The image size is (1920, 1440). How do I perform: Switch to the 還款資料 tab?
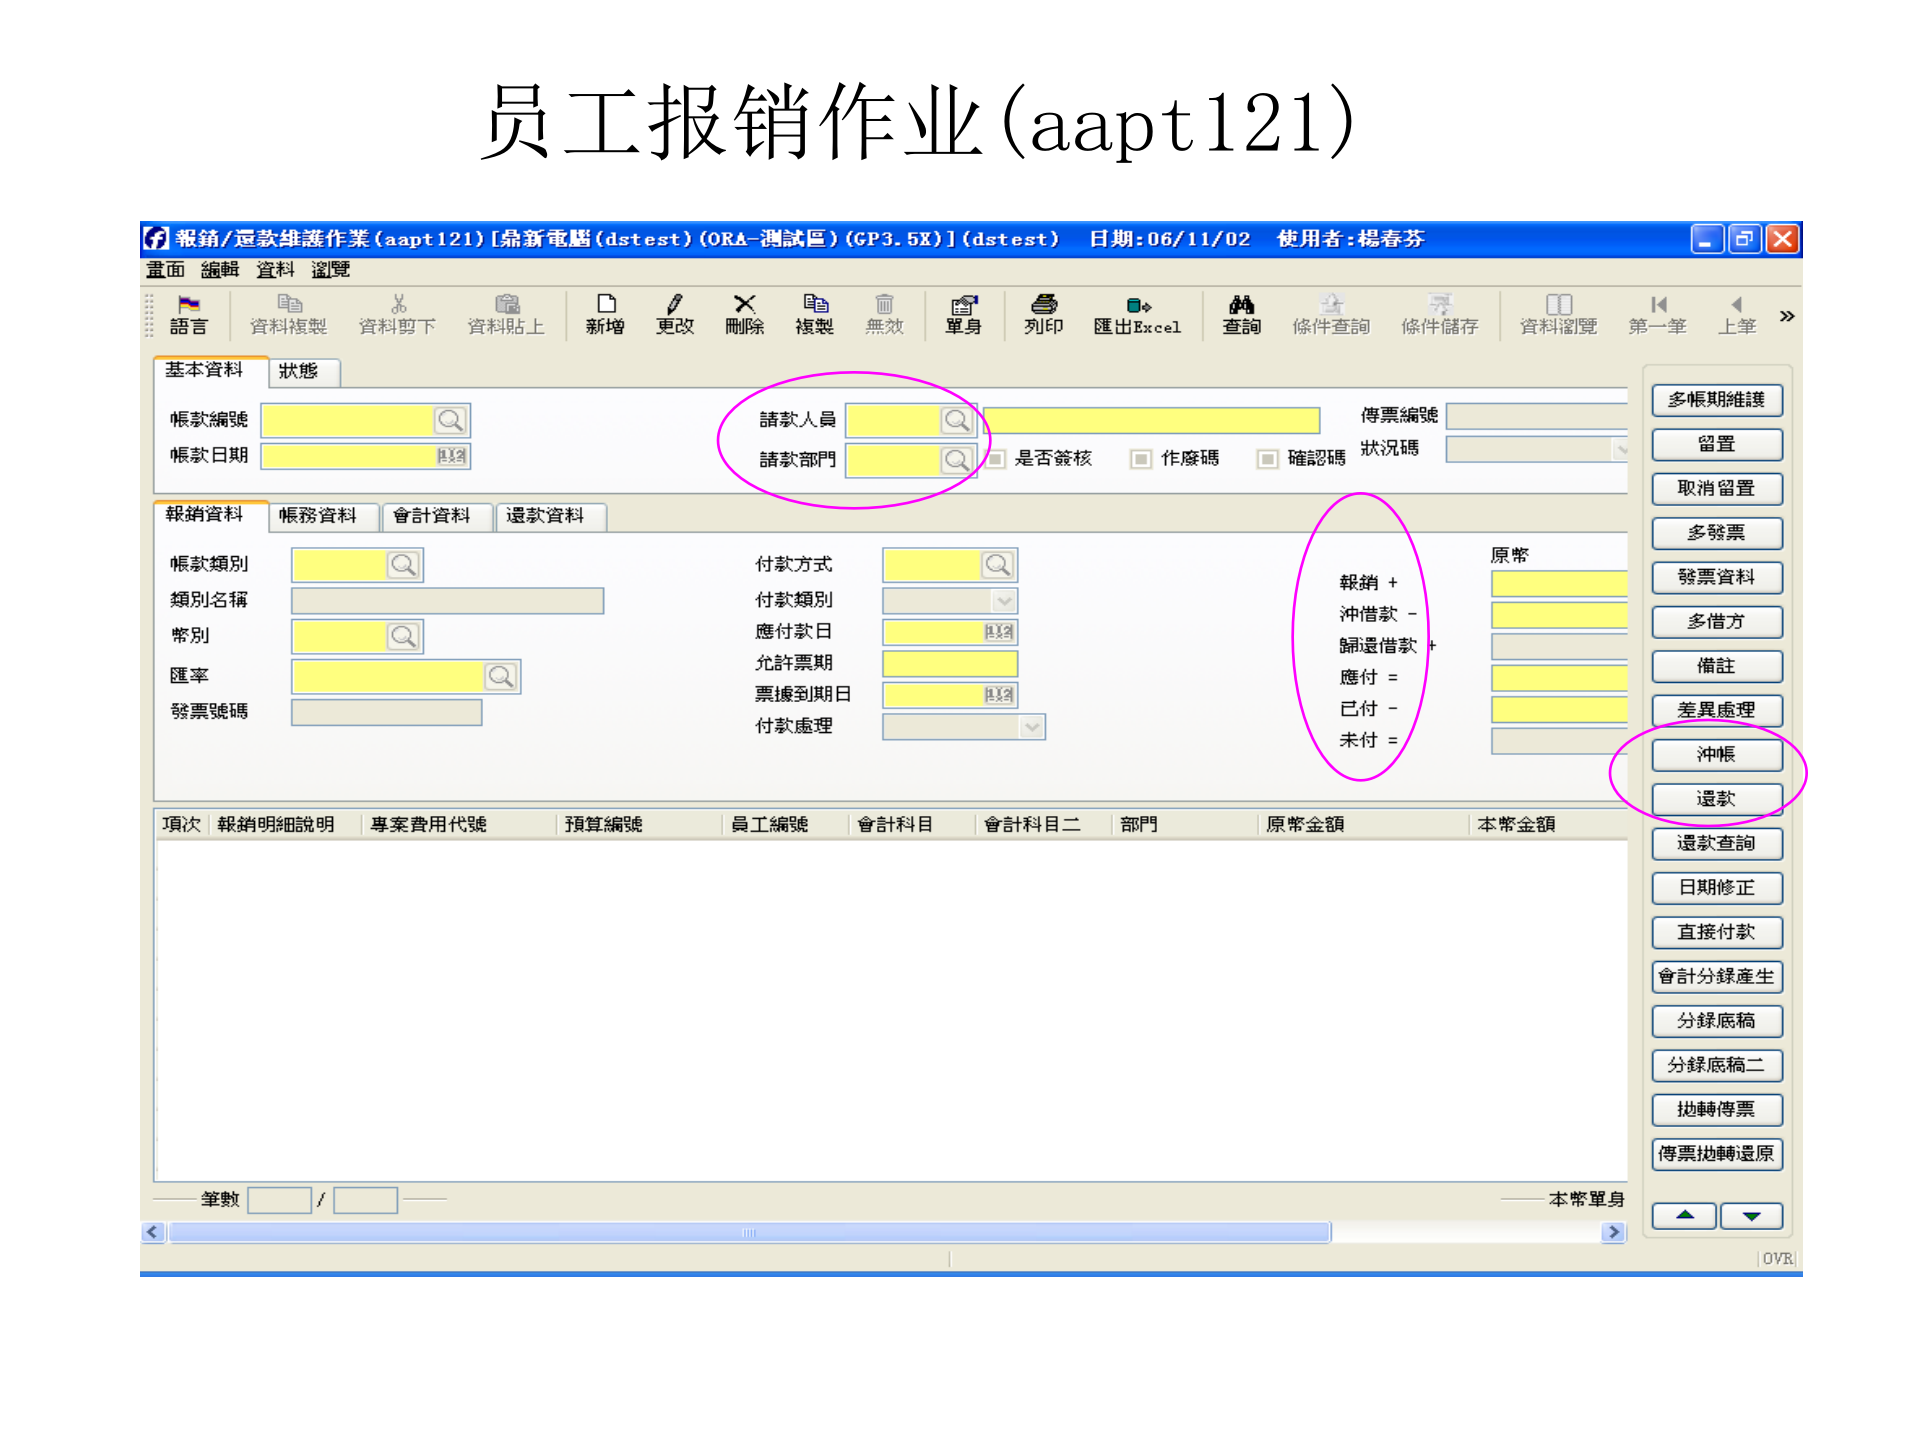click(x=548, y=517)
